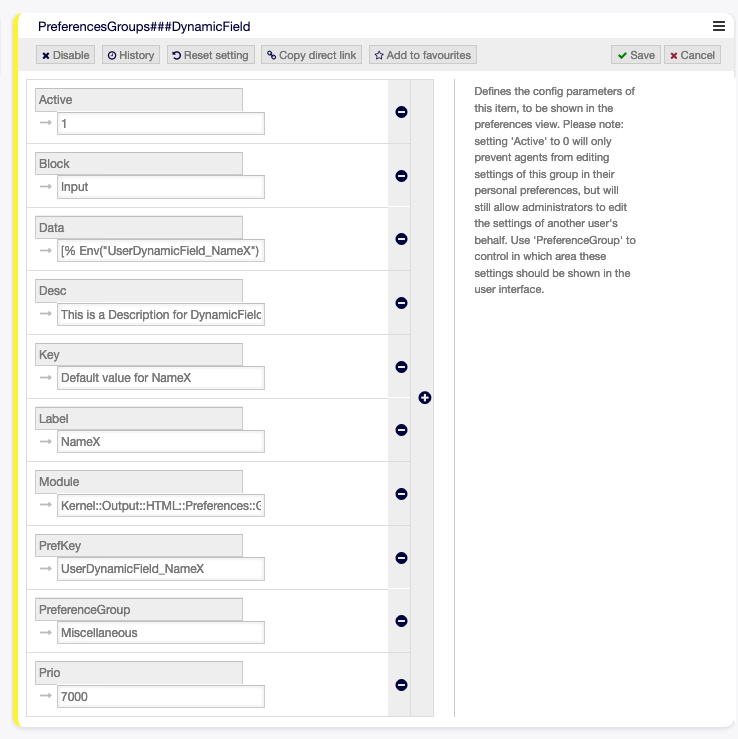
Task: Remove the Label entry with minus icon
Action: tap(401, 430)
